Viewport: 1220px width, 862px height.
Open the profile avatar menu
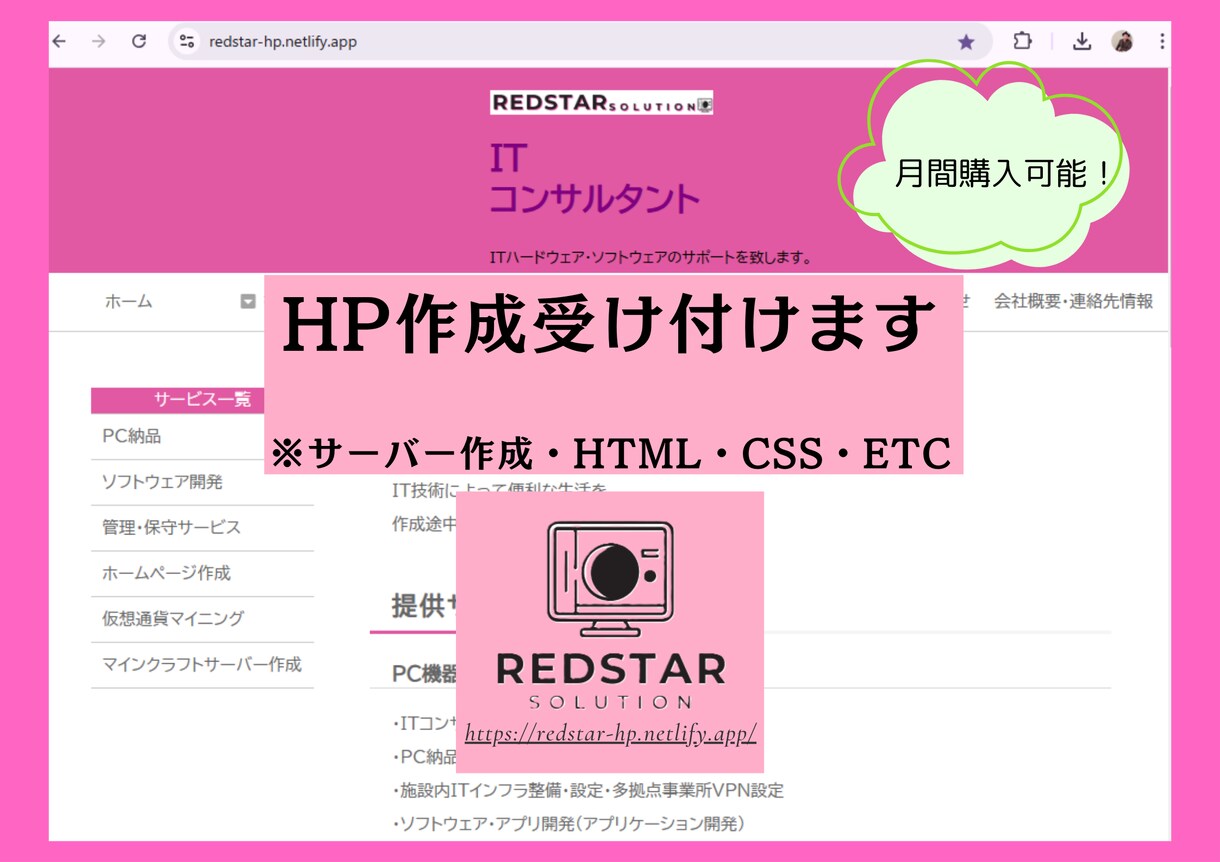(x=1123, y=42)
